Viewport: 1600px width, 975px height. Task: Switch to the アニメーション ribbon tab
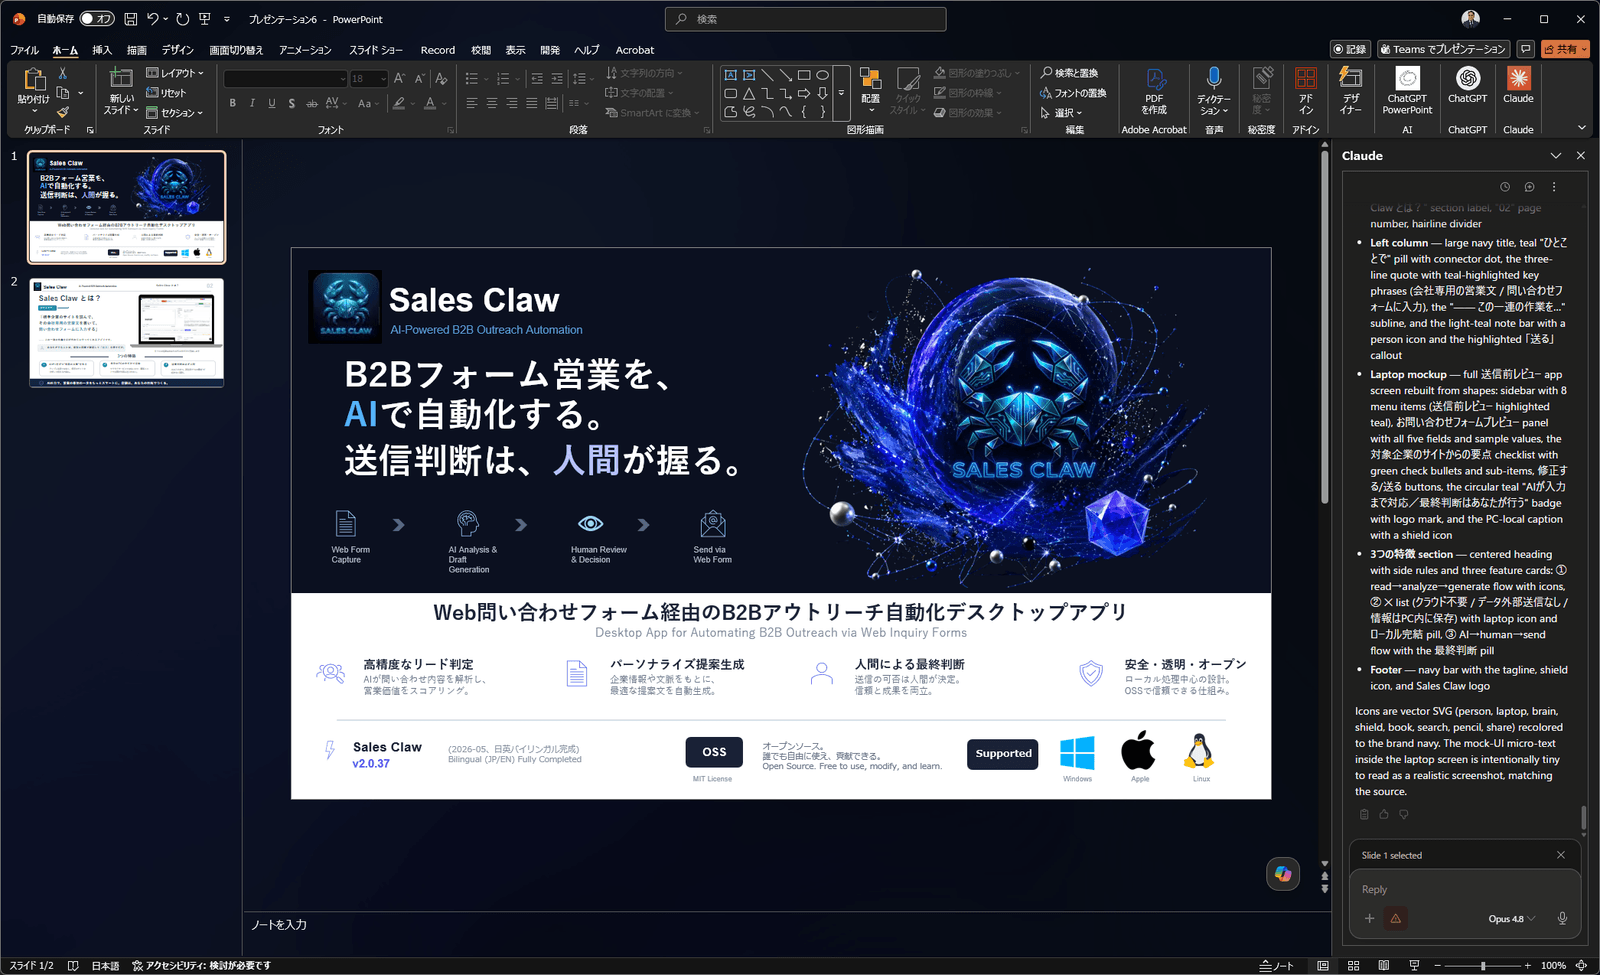[305, 50]
